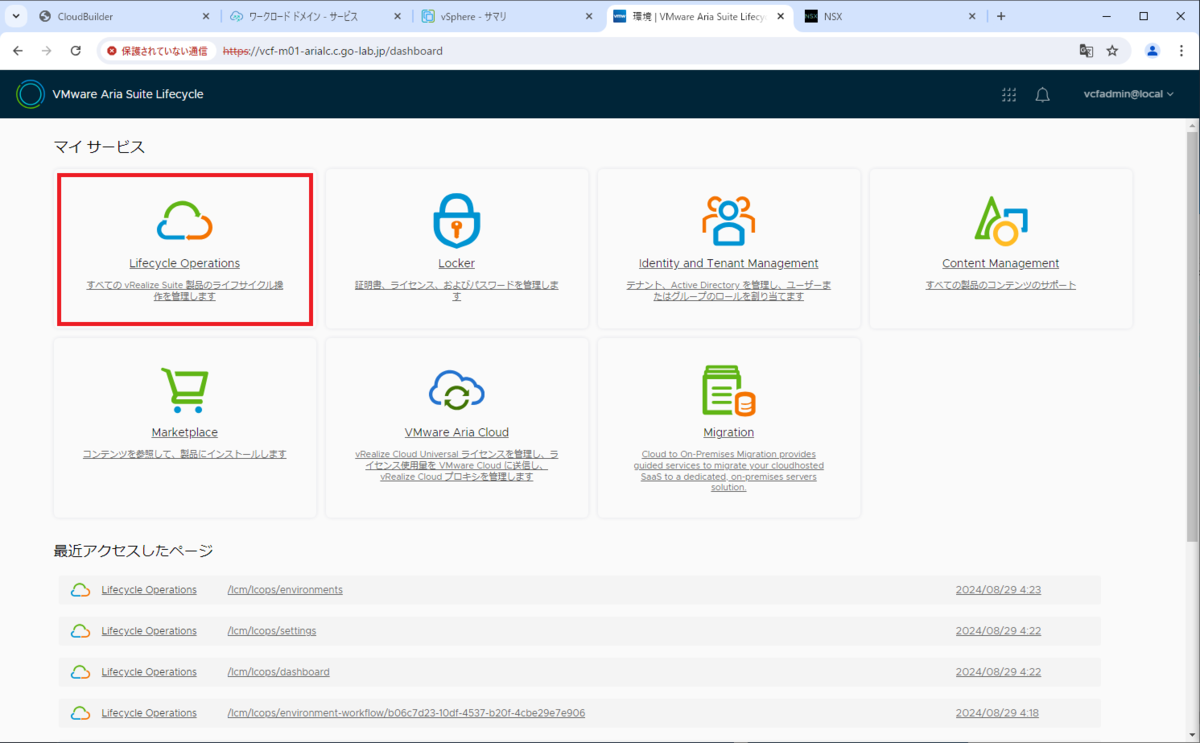Viewport: 1200px width, 743px height.
Task: Close the NSX tab
Action: click(x=971, y=16)
